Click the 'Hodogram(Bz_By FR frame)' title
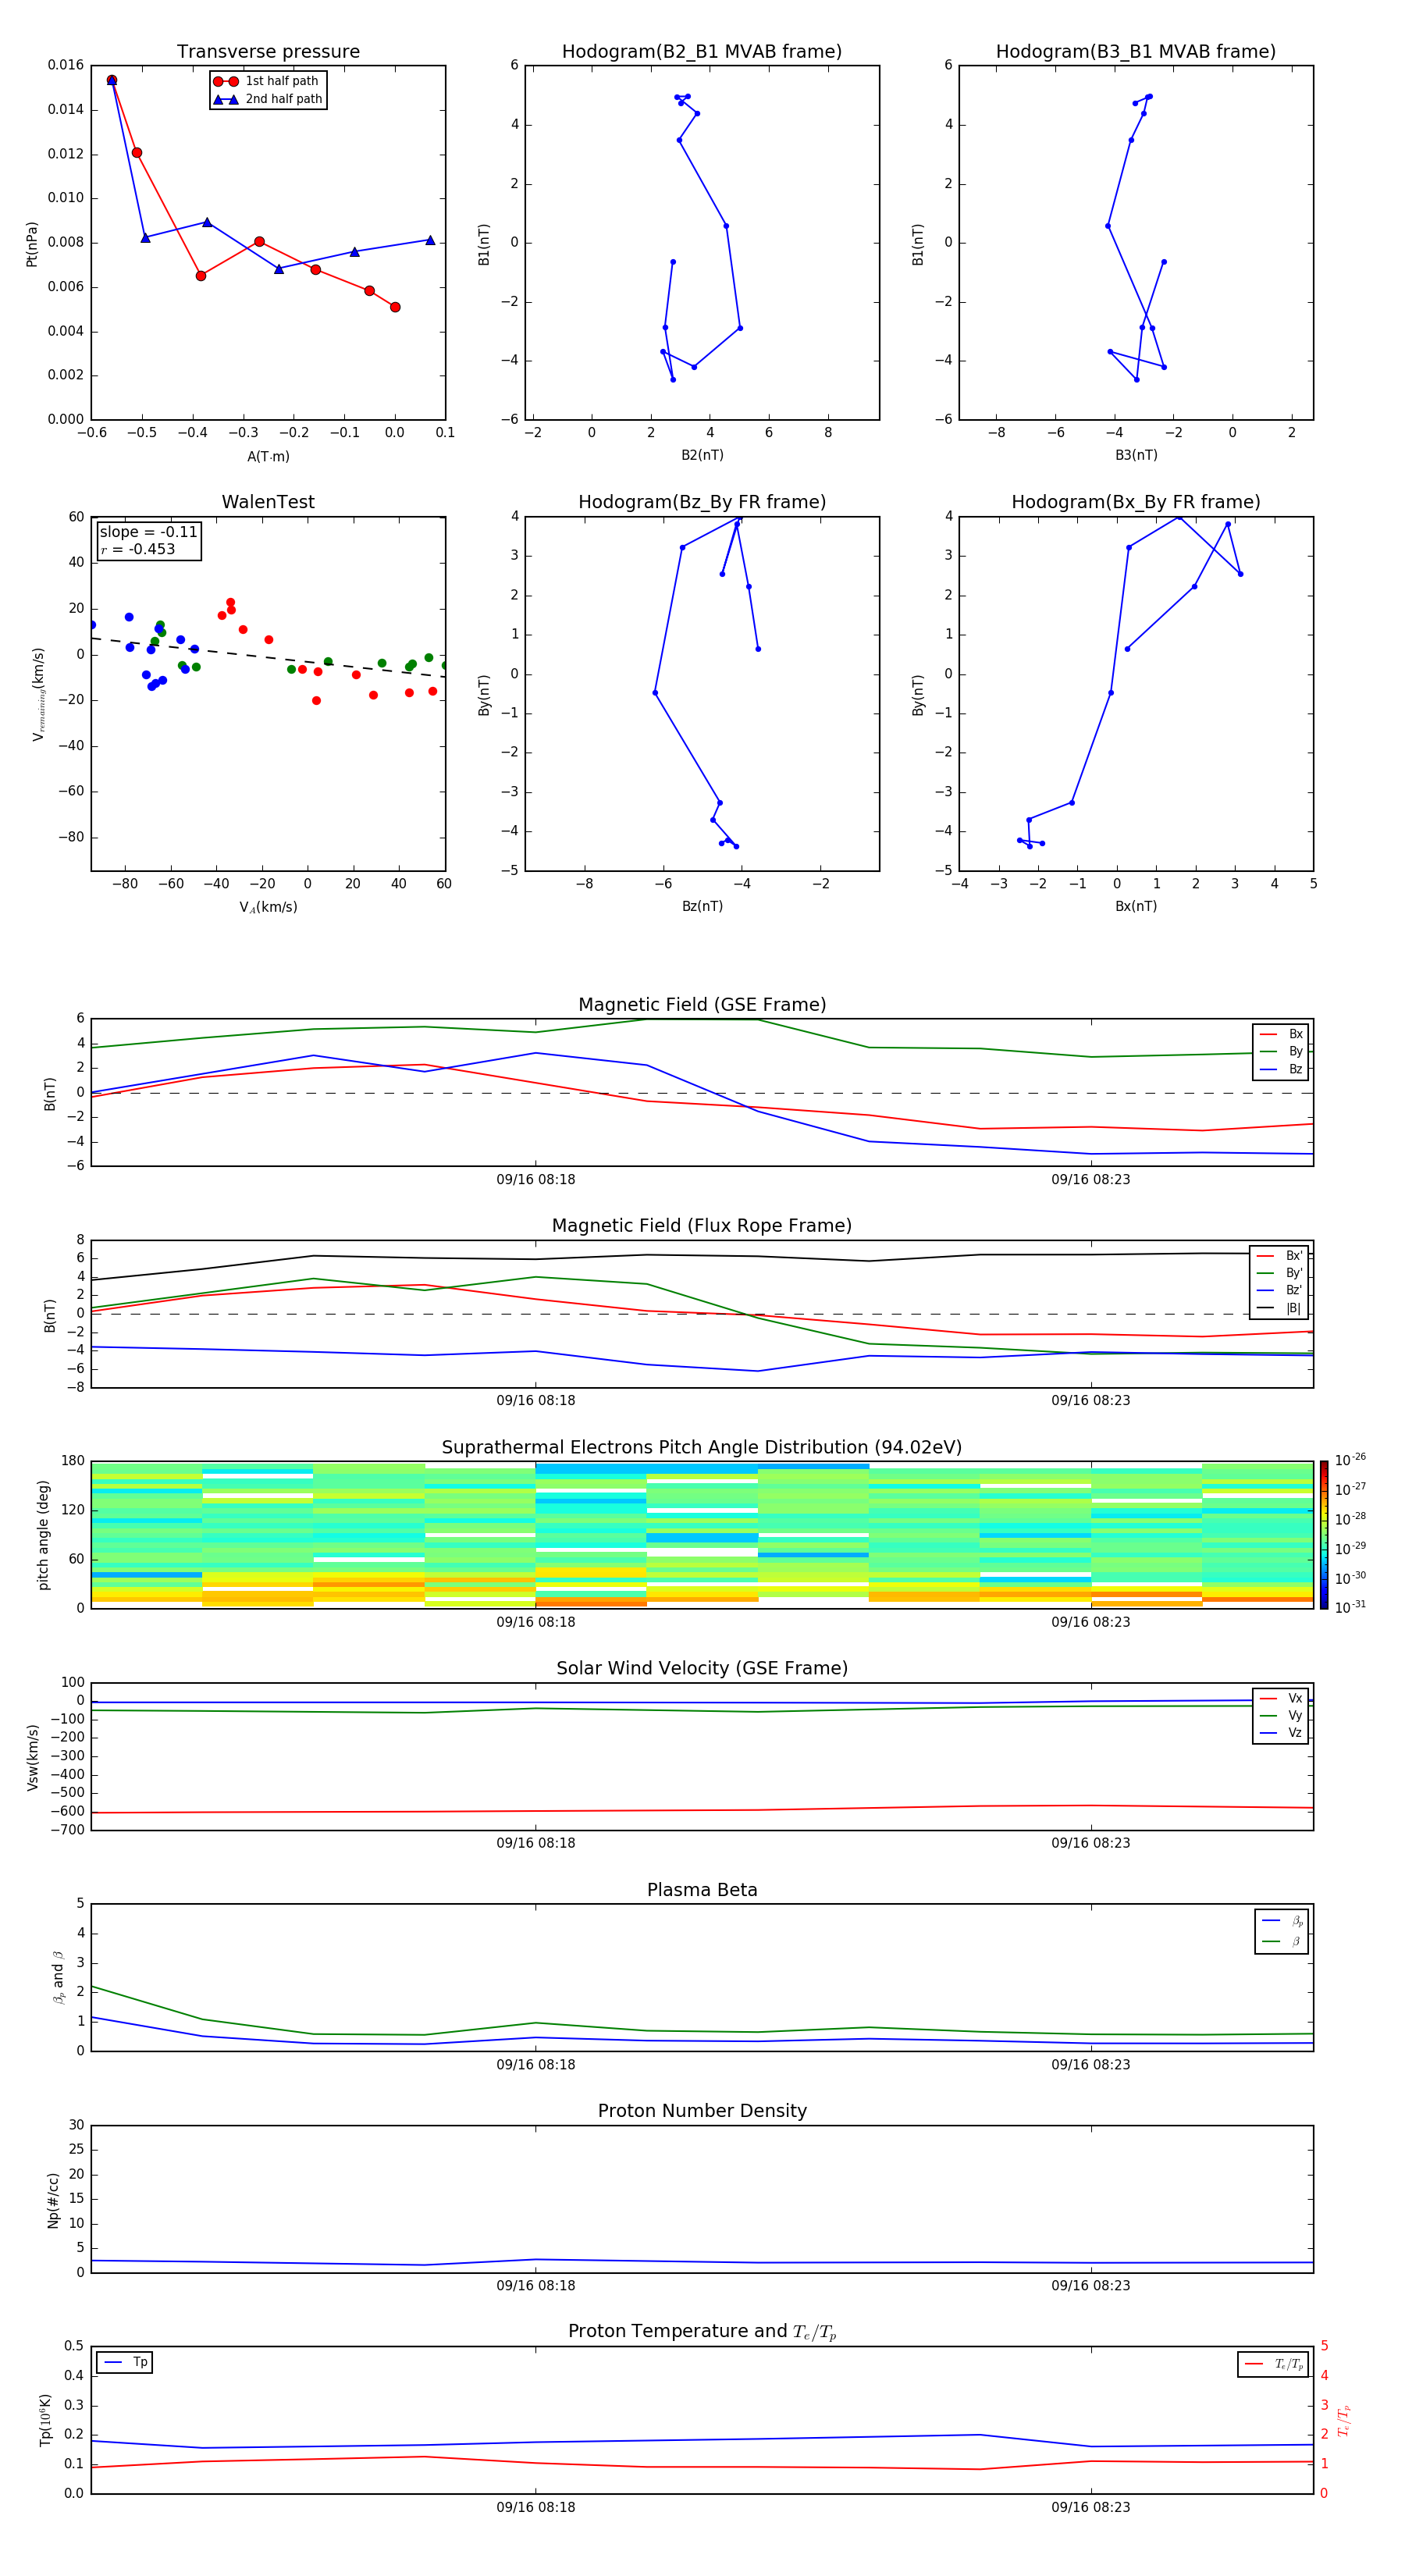This screenshot has height=2576, width=1405. coord(702,502)
